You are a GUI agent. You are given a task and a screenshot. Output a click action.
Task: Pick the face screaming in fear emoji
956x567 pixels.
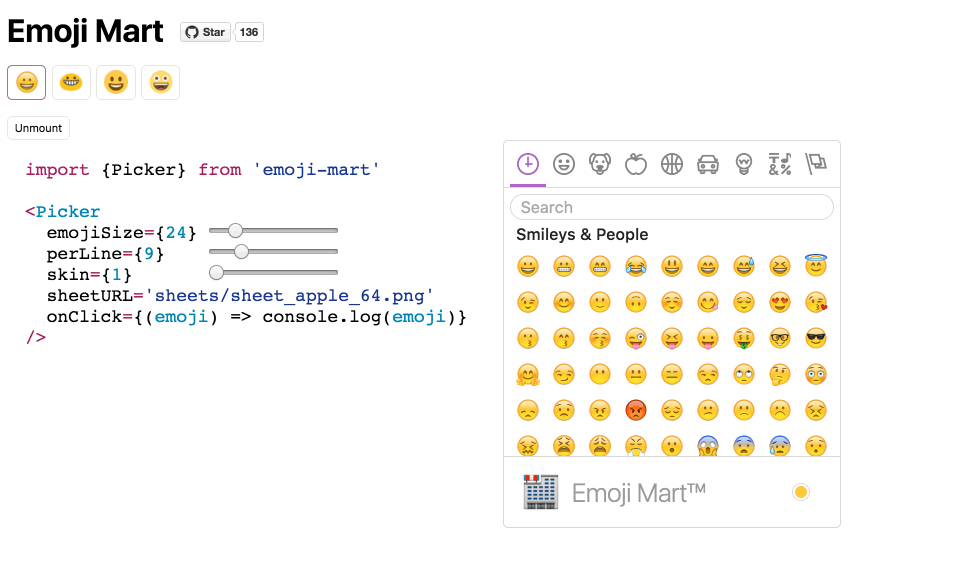[708, 446]
